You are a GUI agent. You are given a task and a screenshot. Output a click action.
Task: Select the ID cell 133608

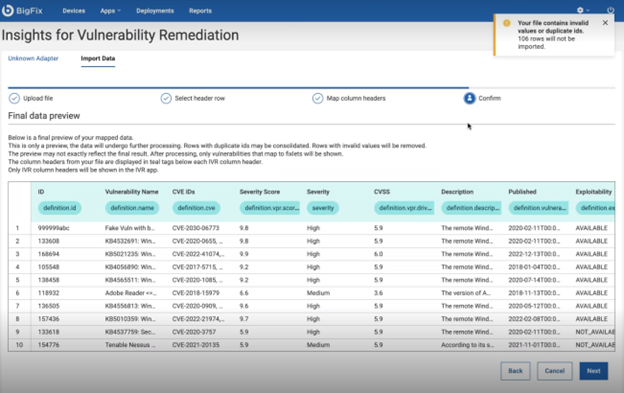pyautogui.click(x=49, y=241)
